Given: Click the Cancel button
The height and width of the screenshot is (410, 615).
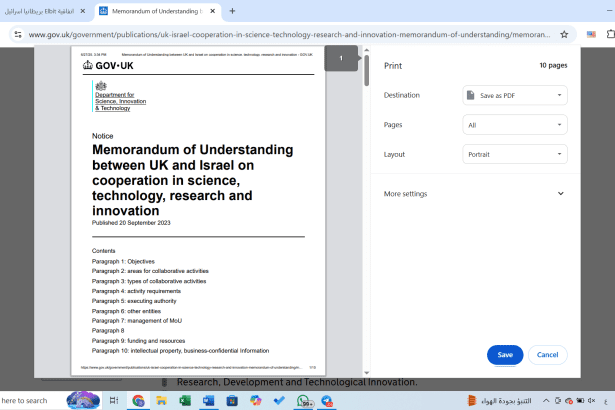Looking at the screenshot, I should pyautogui.click(x=547, y=355).
